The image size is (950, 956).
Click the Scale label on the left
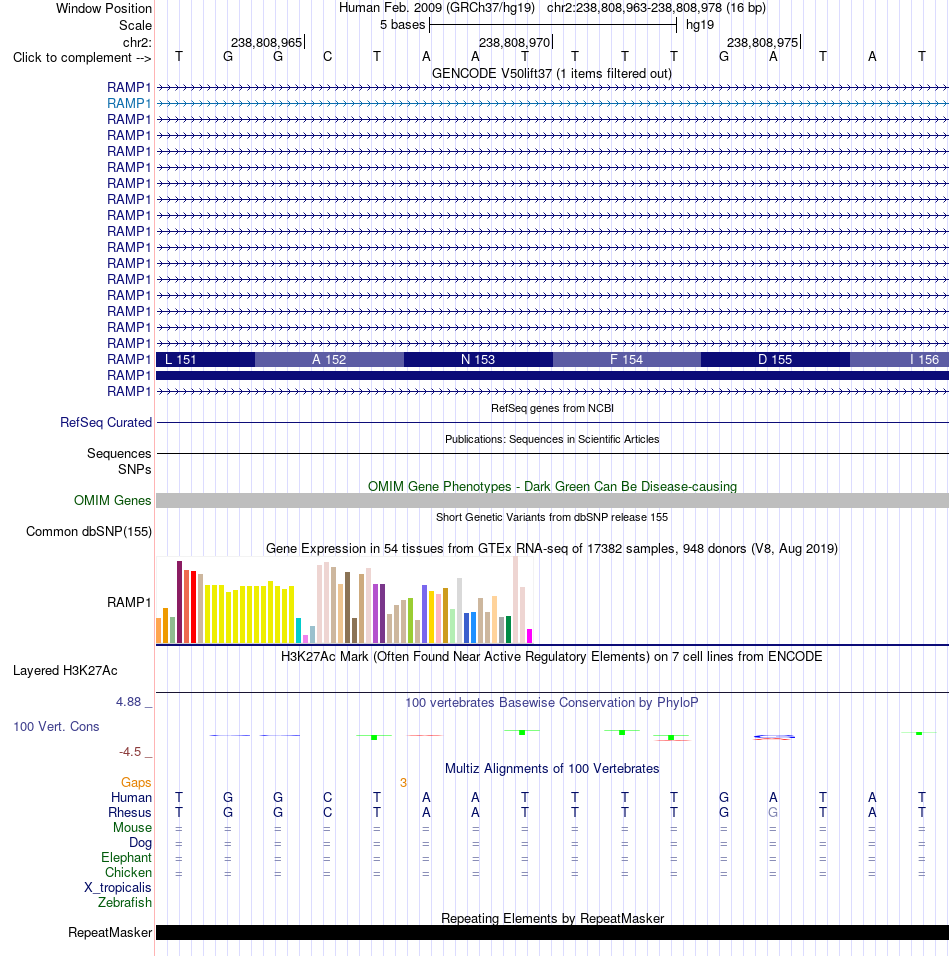[x=135, y=26]
